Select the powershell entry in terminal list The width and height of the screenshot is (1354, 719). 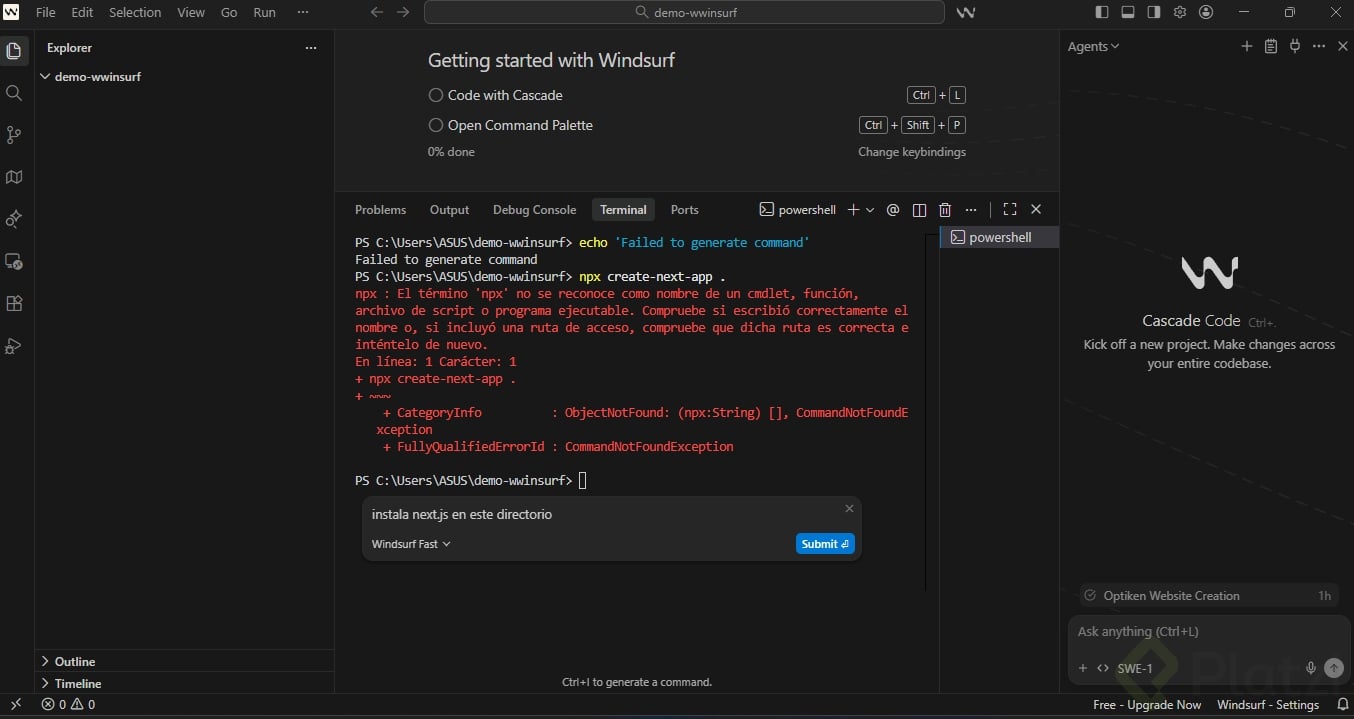(999, 238)
